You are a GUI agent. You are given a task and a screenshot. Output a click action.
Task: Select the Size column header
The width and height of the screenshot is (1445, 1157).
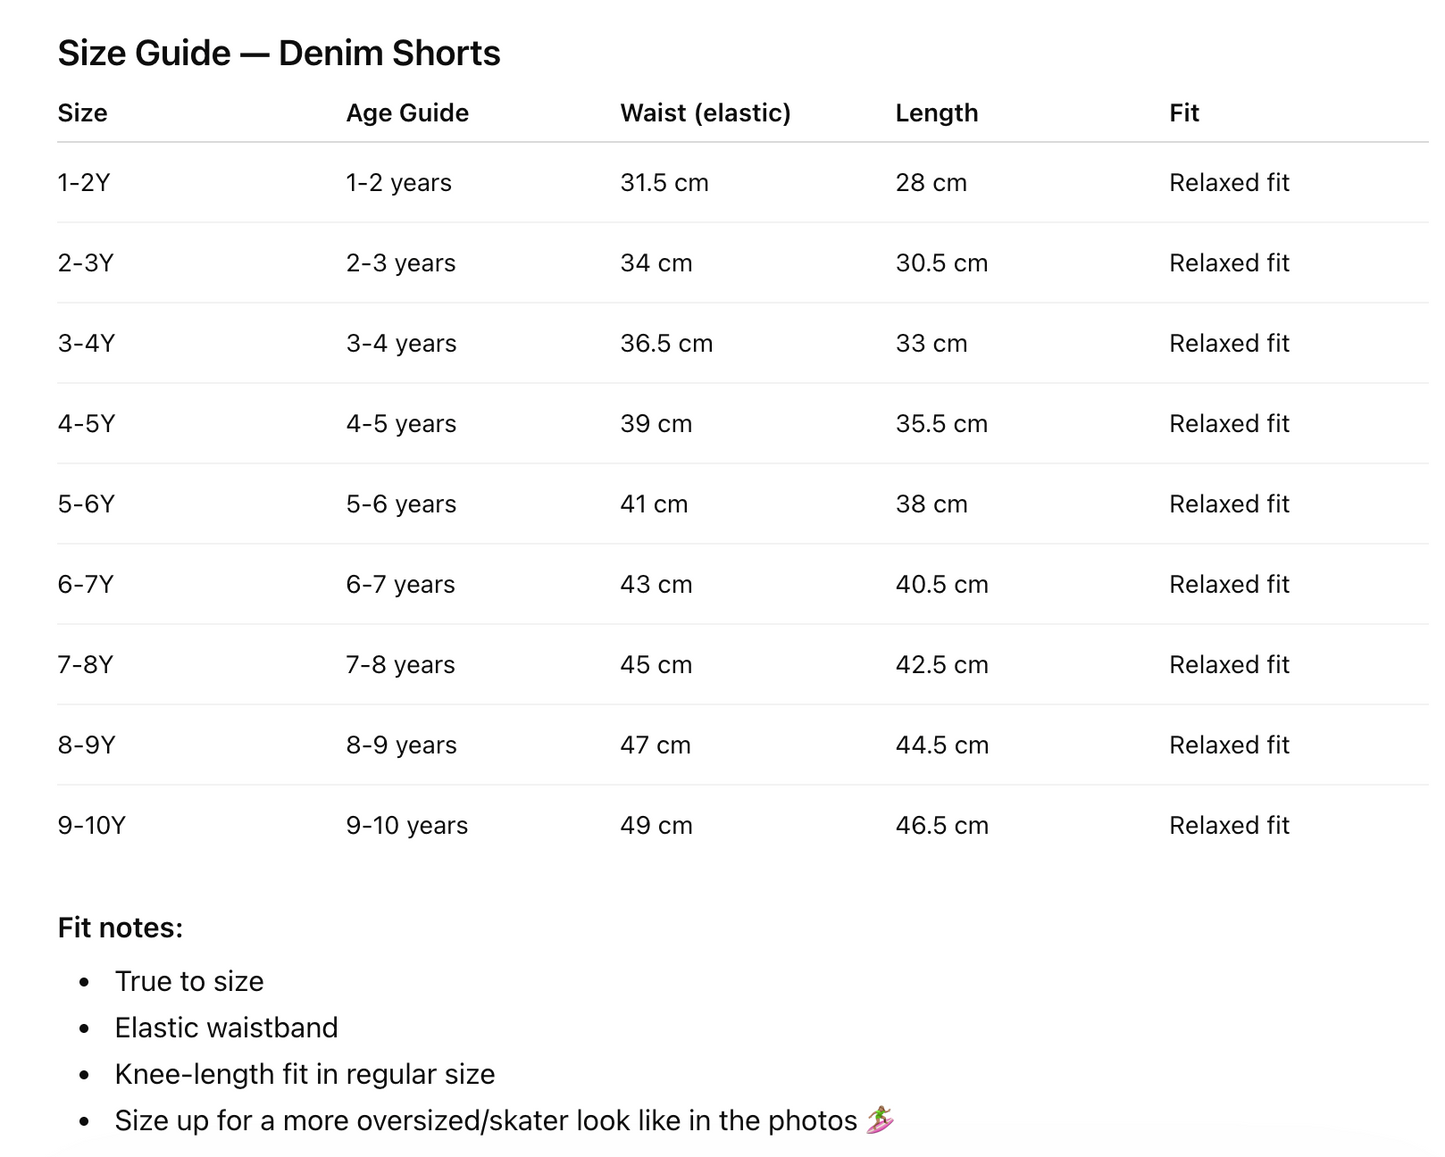(83, 113)
